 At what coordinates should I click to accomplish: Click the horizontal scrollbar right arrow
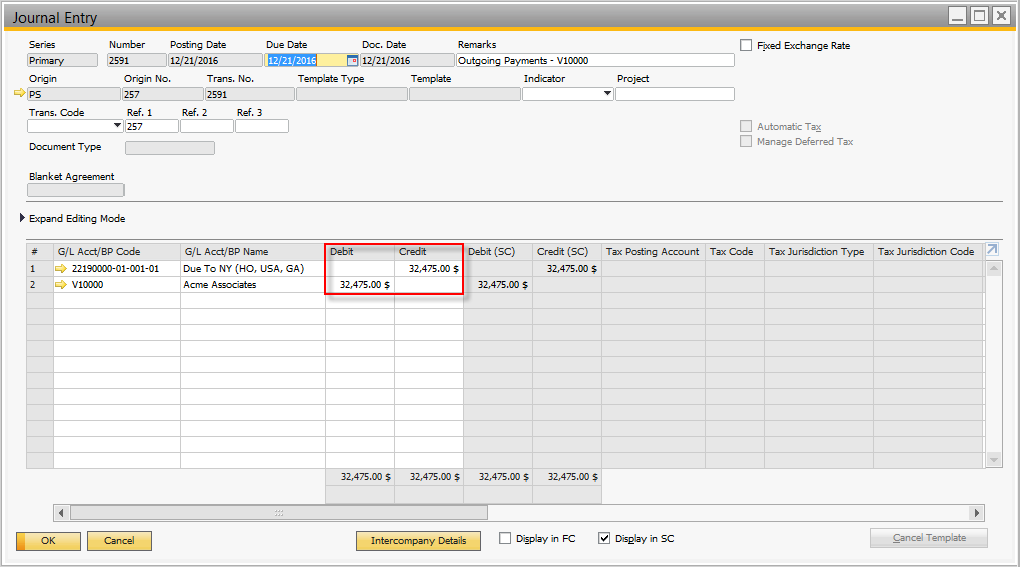click(x=978, y=513)
